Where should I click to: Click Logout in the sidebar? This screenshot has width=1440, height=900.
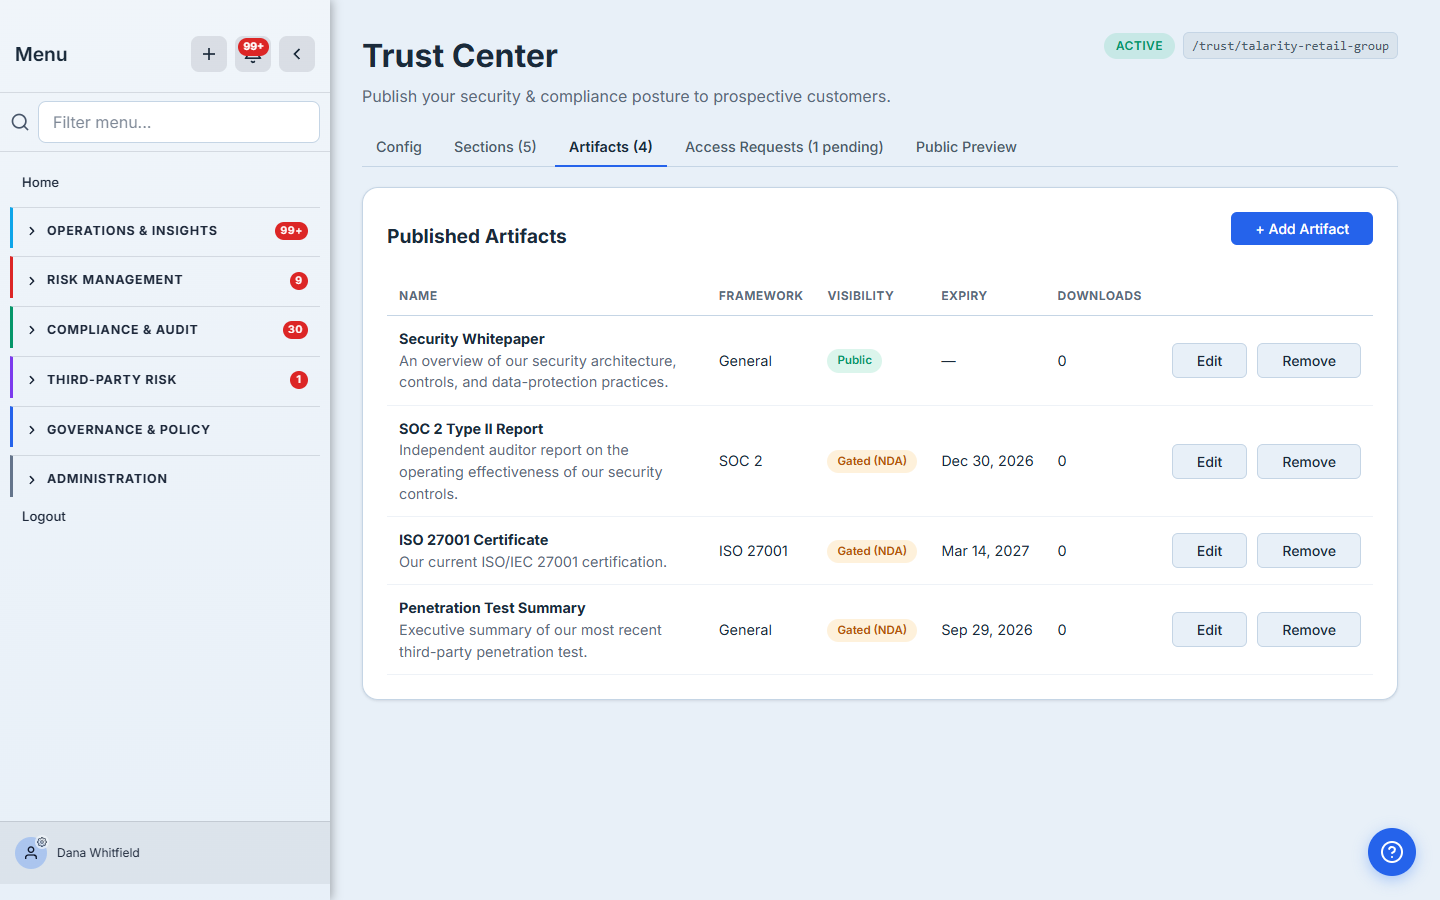(x=44, y=516)
